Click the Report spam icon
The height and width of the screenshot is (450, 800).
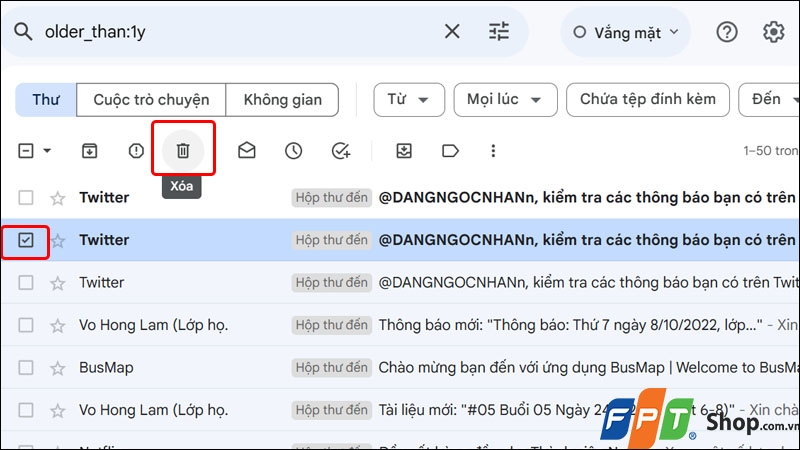click(136, 151)
